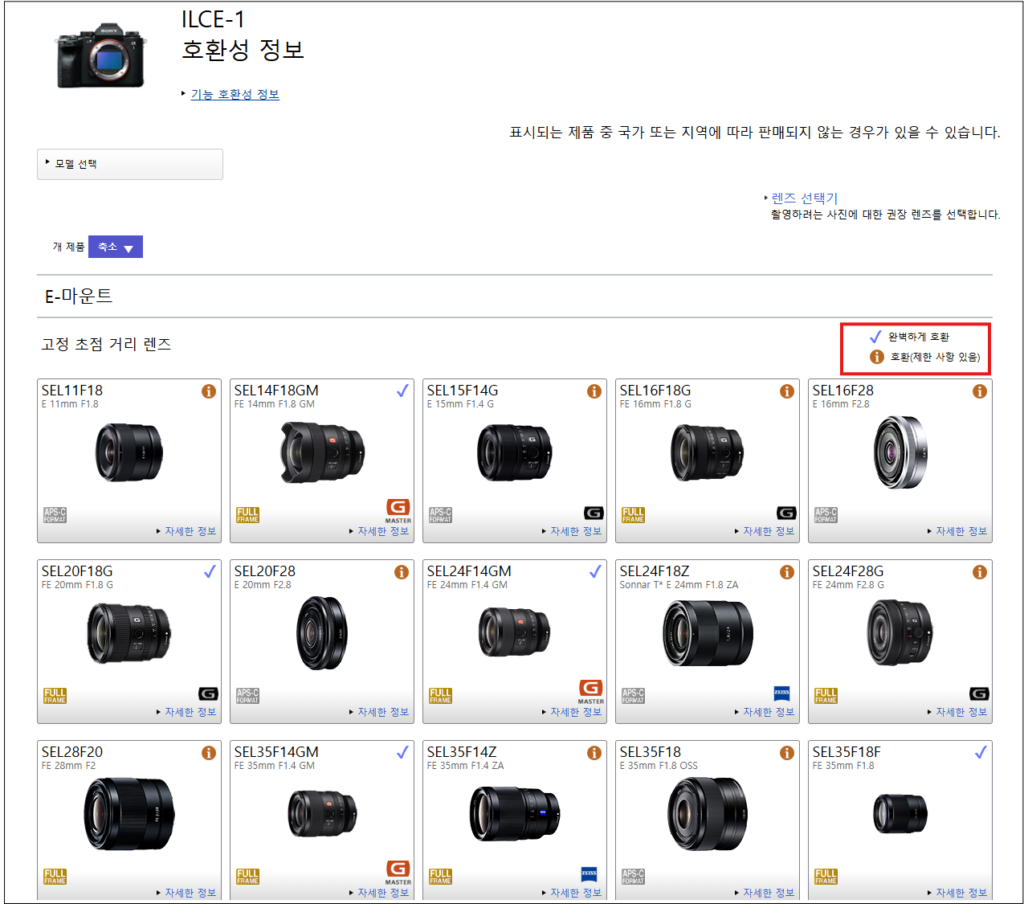
Task: Click the info icon on SEL35F18 card
Action: coord(787,753)
